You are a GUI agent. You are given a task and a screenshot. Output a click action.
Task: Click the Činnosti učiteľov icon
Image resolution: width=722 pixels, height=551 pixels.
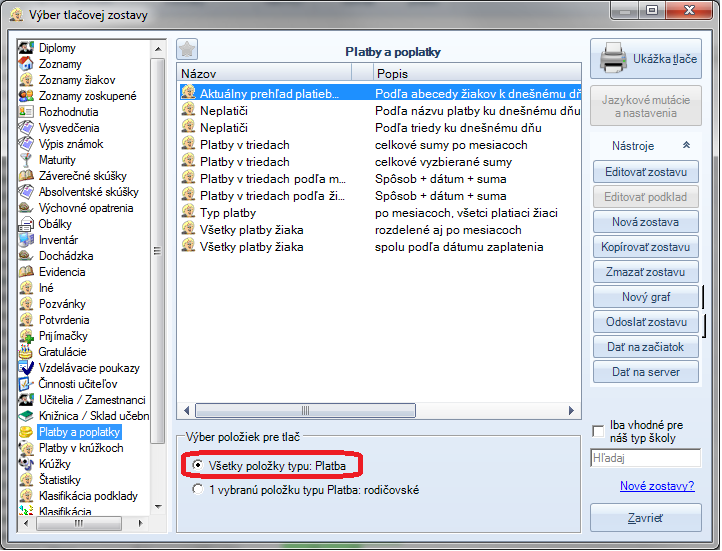tap(26, 384)
